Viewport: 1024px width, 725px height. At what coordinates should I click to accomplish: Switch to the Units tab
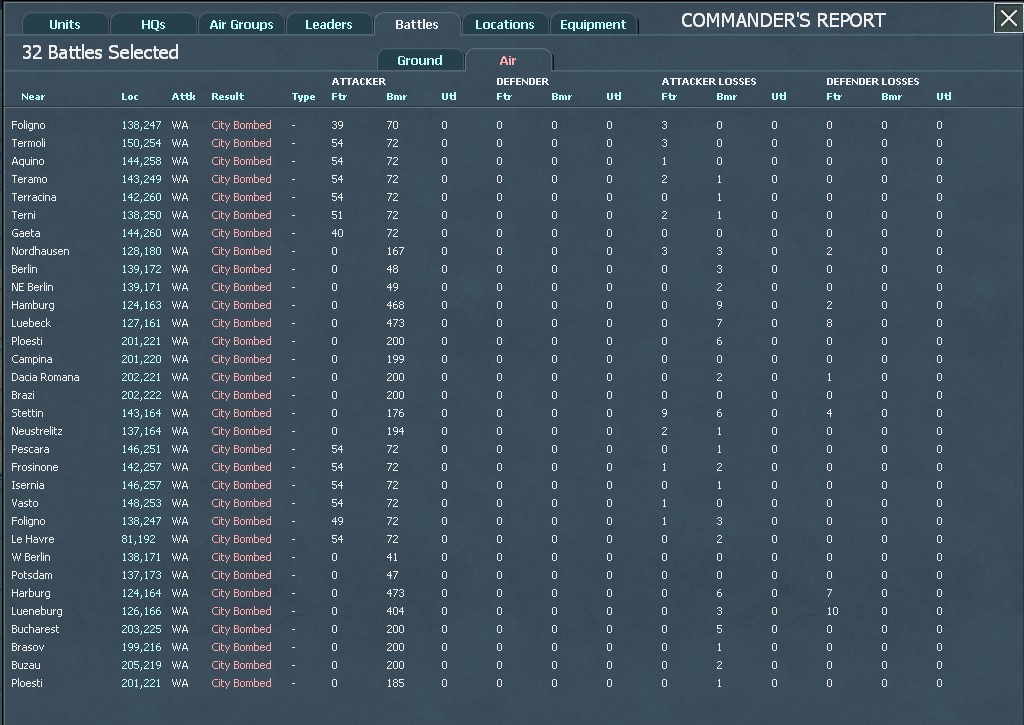click(65, 25)
